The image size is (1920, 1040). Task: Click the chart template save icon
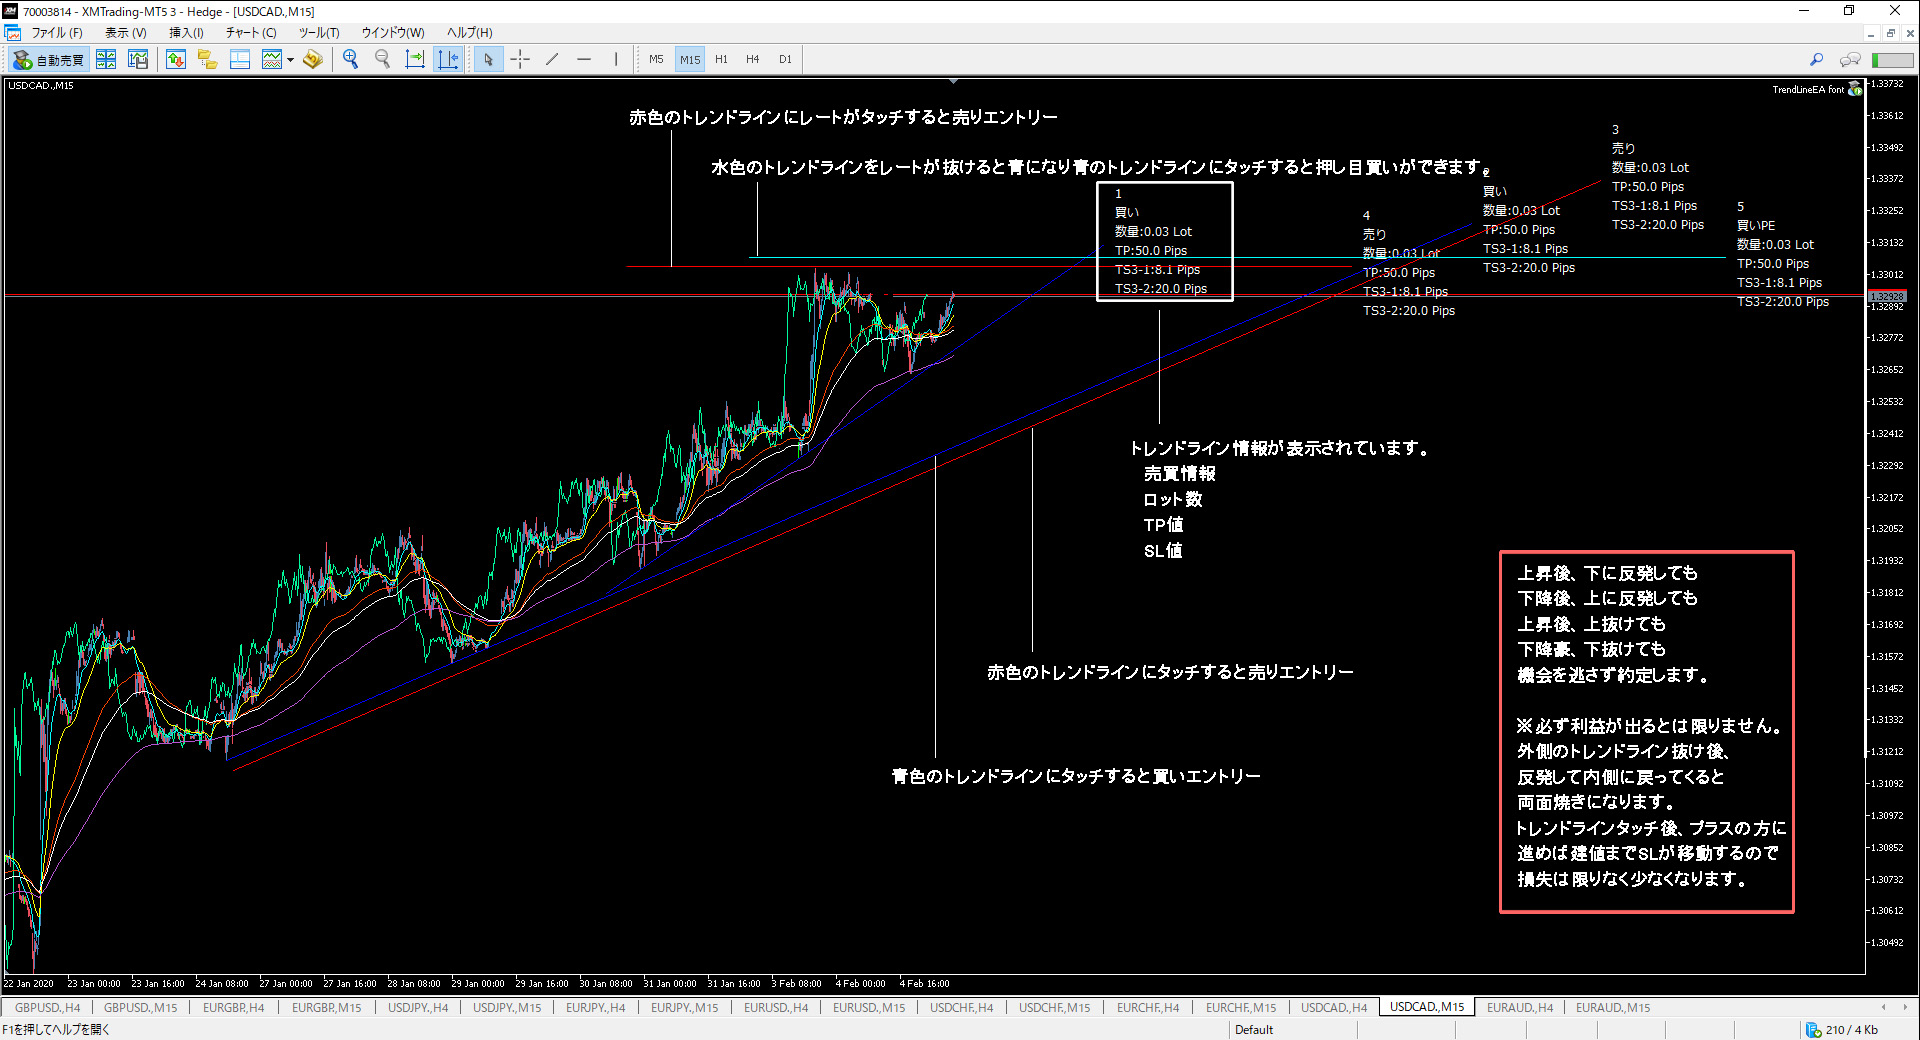138,60
